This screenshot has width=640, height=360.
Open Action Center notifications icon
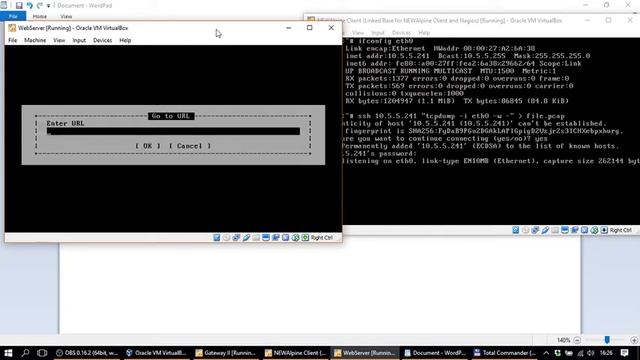pyautogui.click(x=624, y=353)
